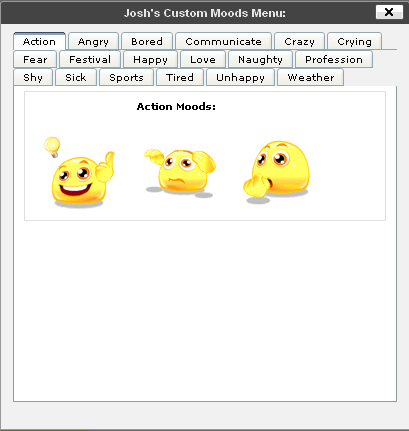Open the Fear tab
The width and height of the screenshot is (409, 431).
[x=35, y=59]
